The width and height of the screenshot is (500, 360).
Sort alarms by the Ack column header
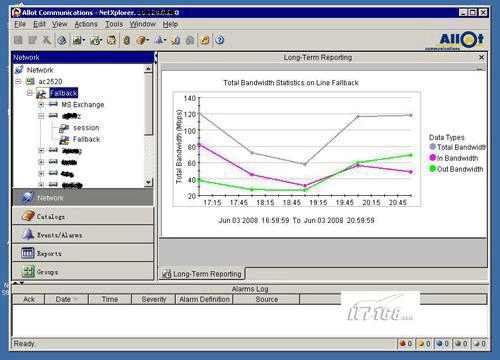(x=29, y=299)
